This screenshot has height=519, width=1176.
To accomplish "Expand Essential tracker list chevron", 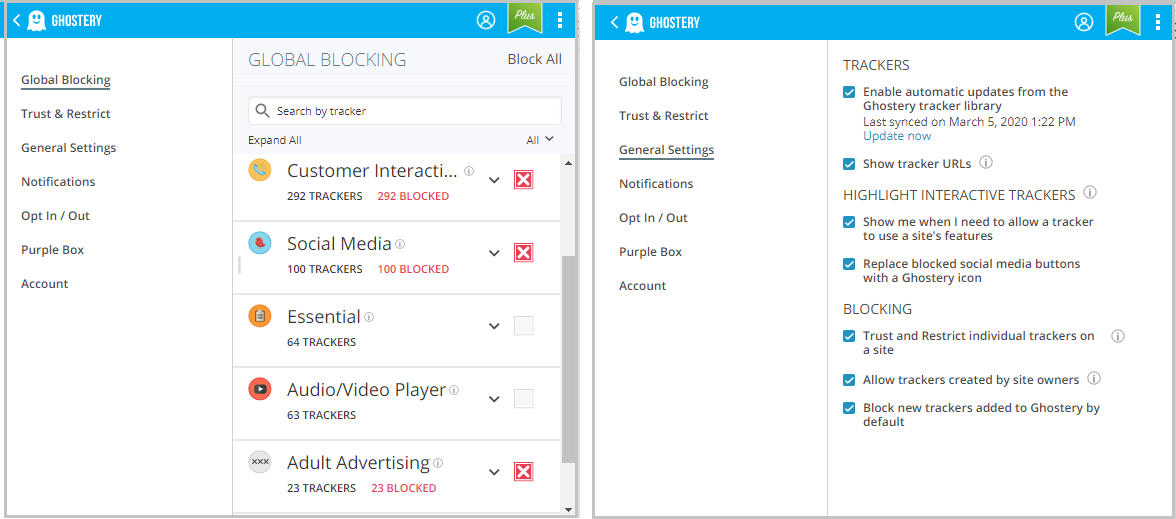I will click(494, 326).
